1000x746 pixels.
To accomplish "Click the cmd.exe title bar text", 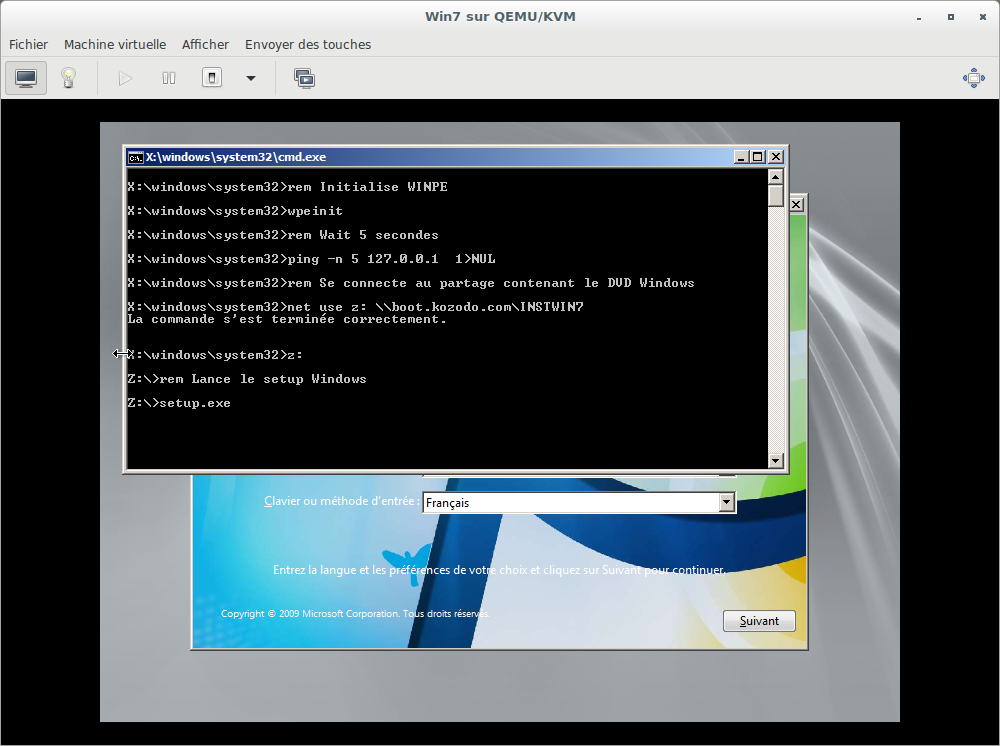I will click(236, 157).
